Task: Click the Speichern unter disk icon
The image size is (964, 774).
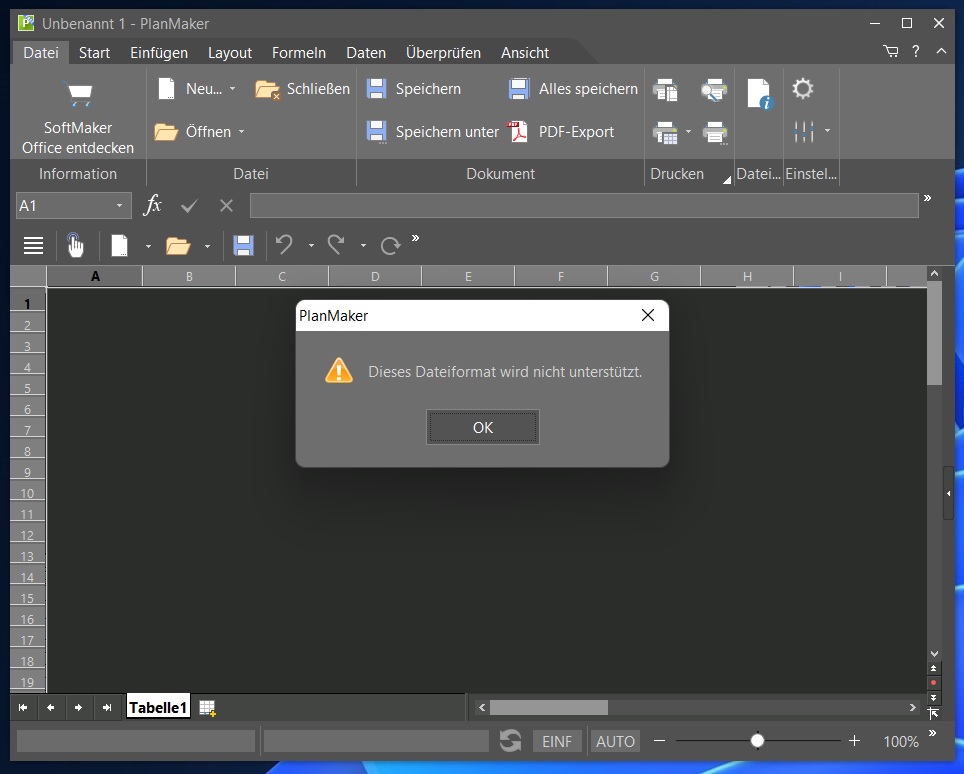Action: click(x=376, y=132)
